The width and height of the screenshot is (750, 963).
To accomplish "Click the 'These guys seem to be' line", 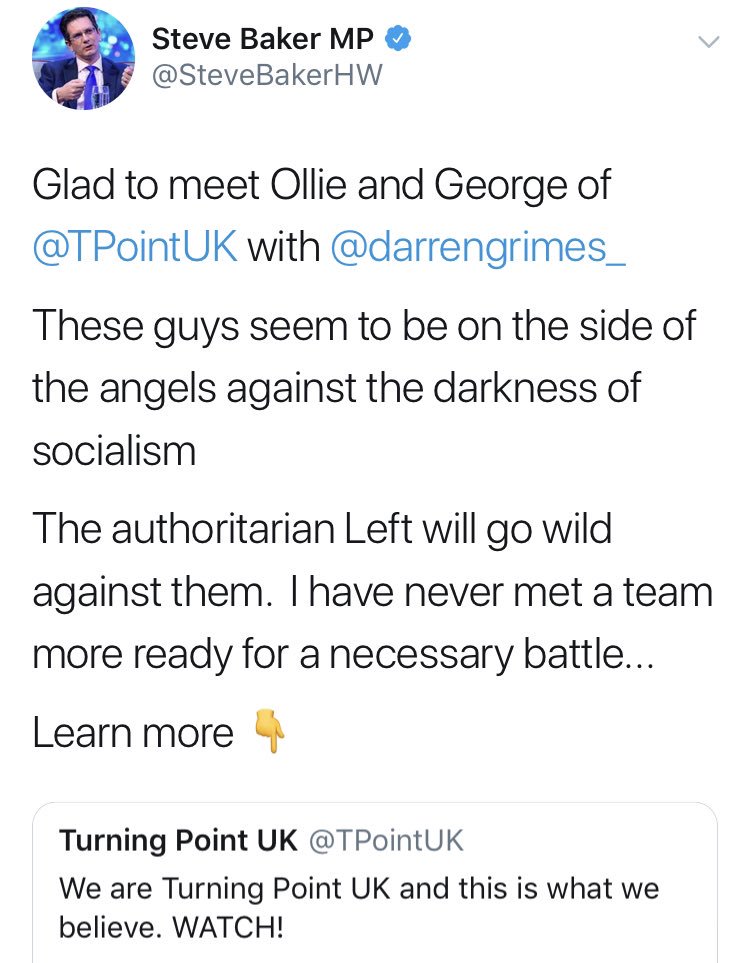I will coord(364,326).
